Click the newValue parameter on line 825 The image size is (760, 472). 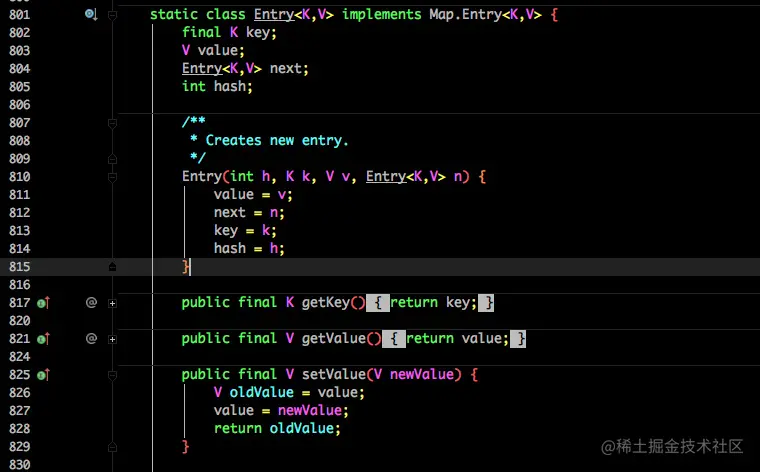click(x=422, y=375)
